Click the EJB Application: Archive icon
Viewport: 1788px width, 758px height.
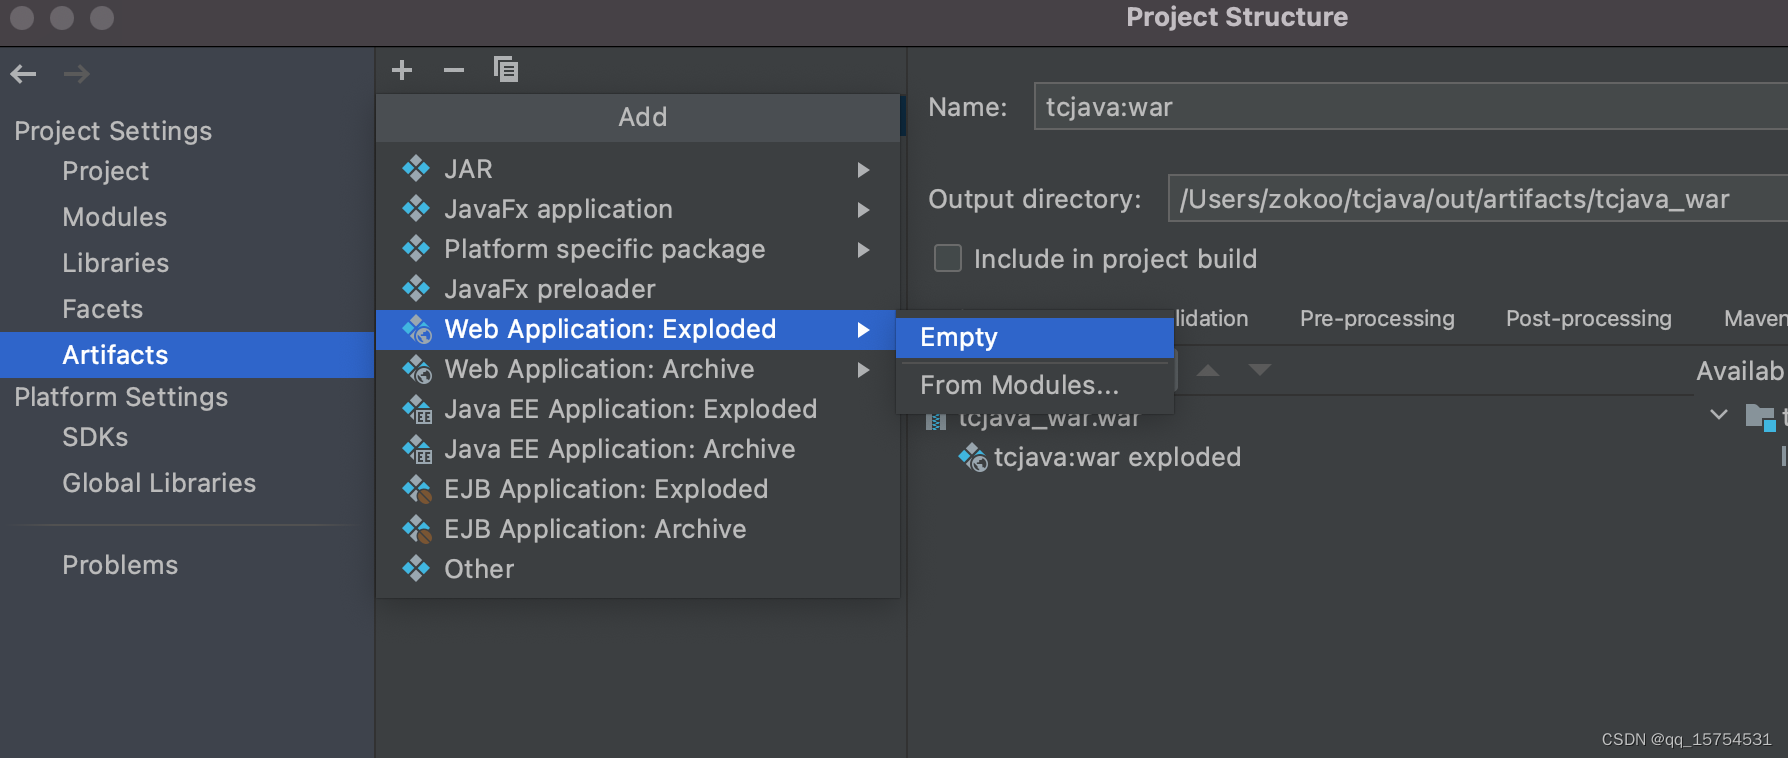tap(417, 529)
